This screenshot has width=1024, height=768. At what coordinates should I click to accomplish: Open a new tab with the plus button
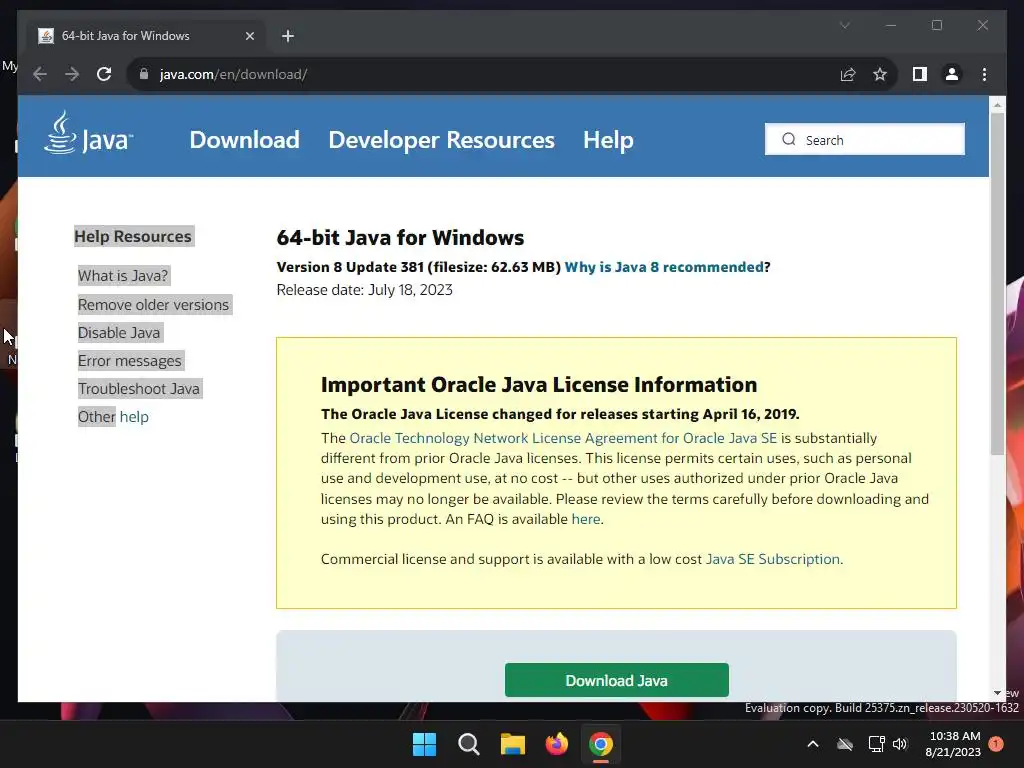tap(288, 36)
